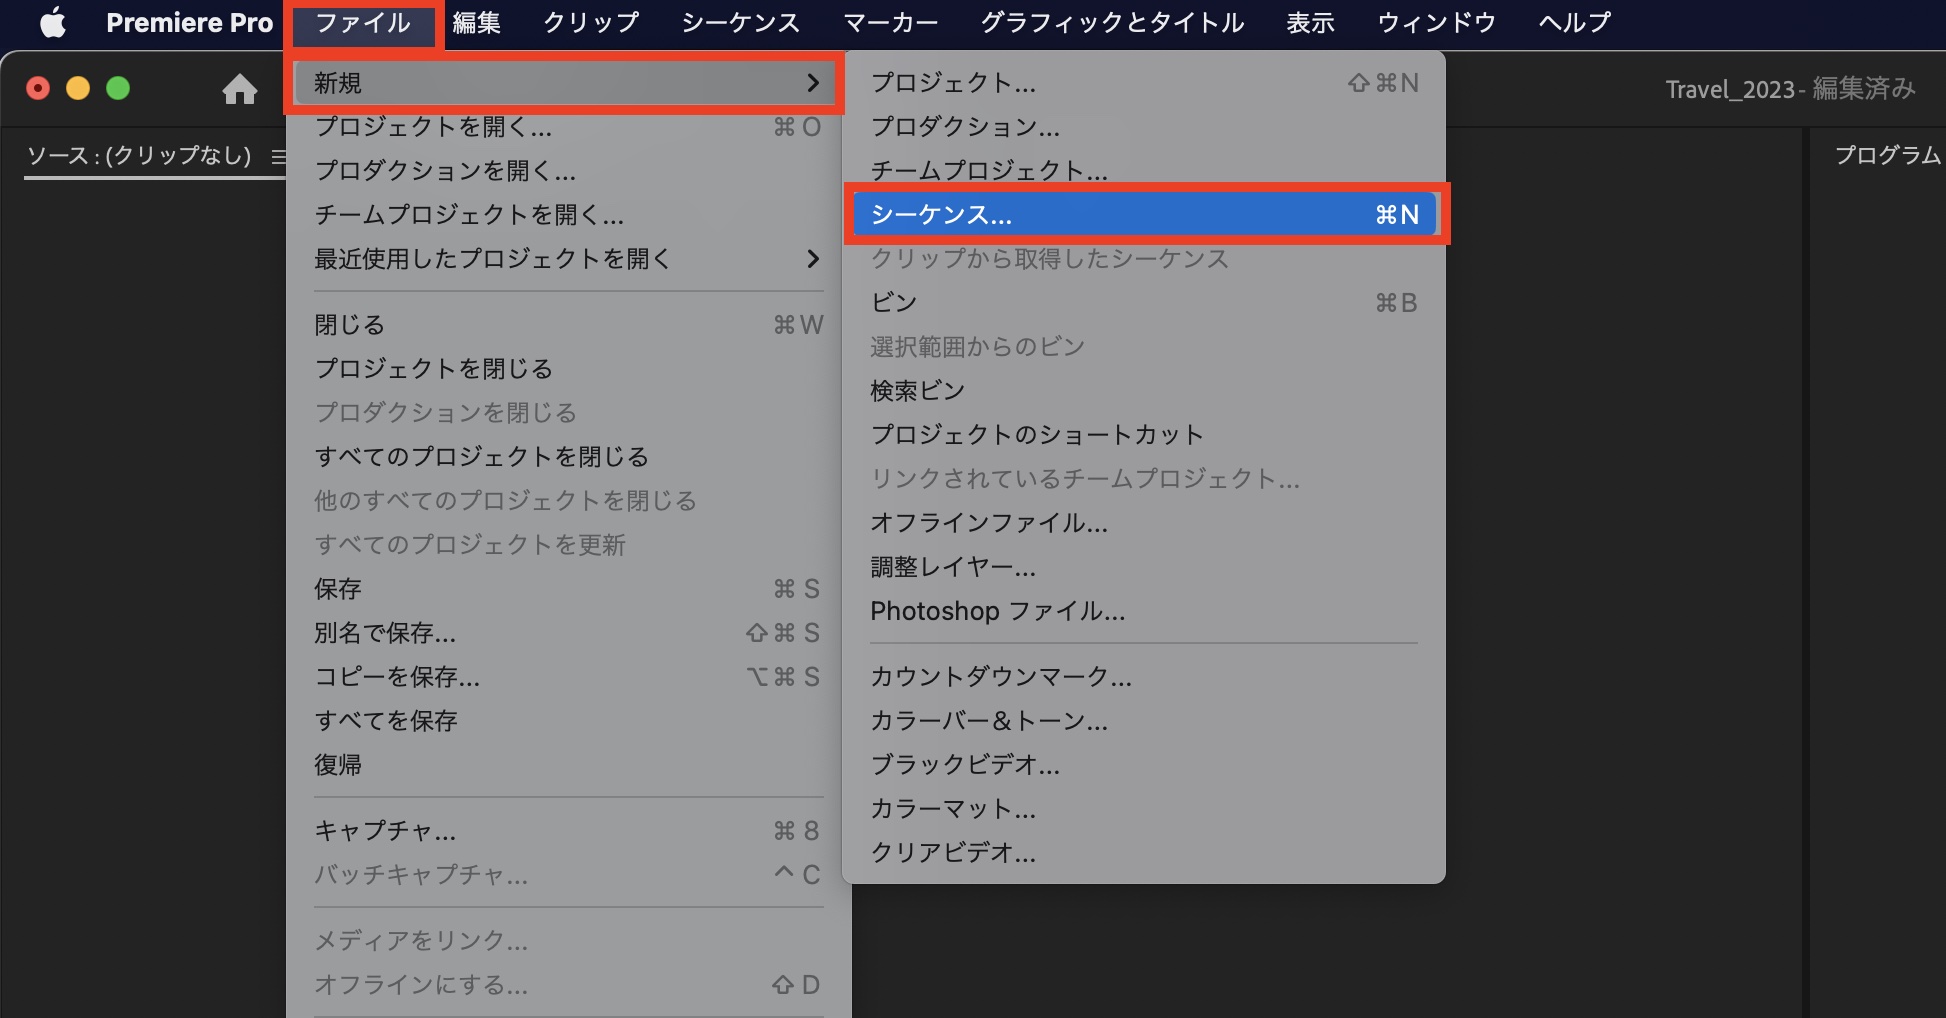
Task: Open the 編集 menu
Action: click(476, 22)
